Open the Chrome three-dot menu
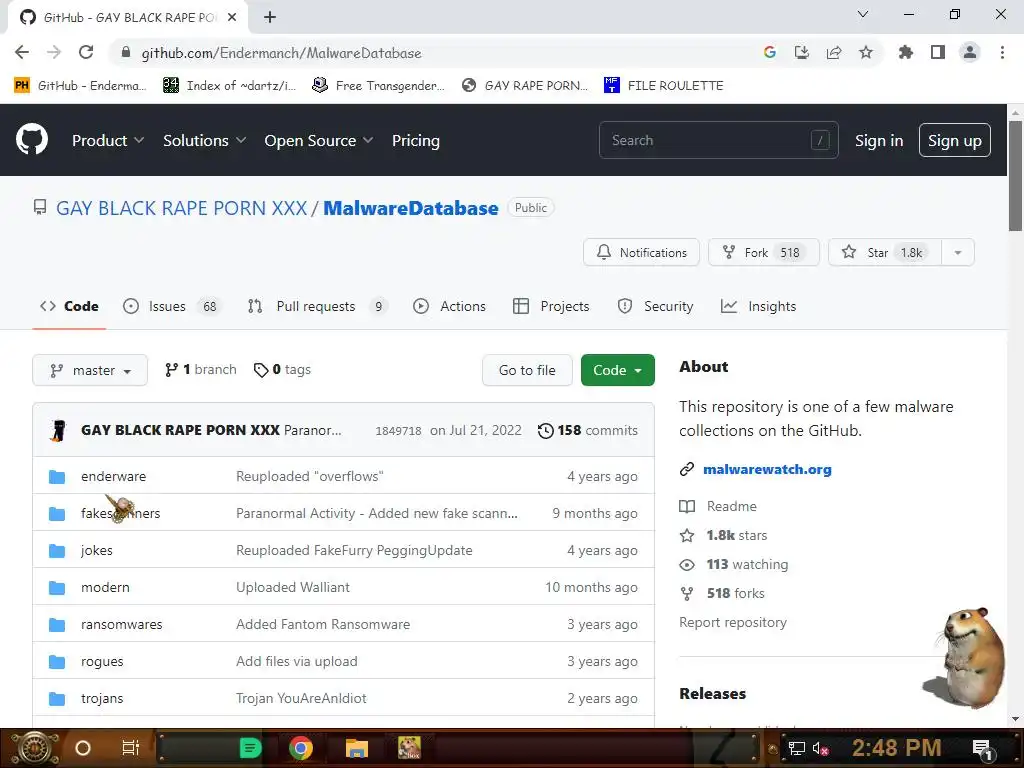 click(1002, 52)
